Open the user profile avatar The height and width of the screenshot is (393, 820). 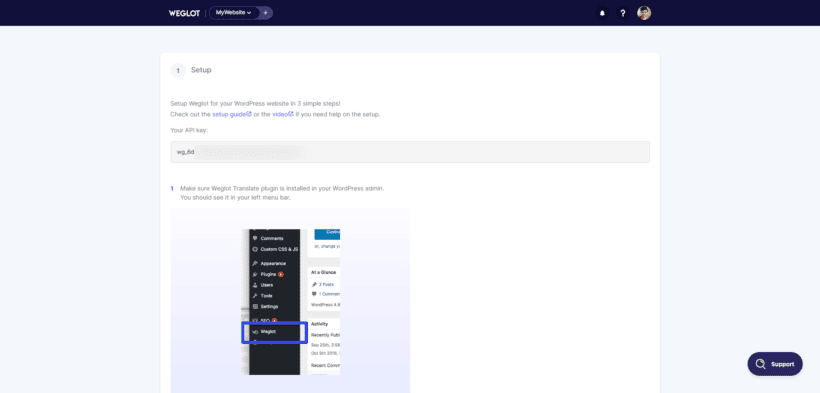pyautogui.click(x=644, y=13)
